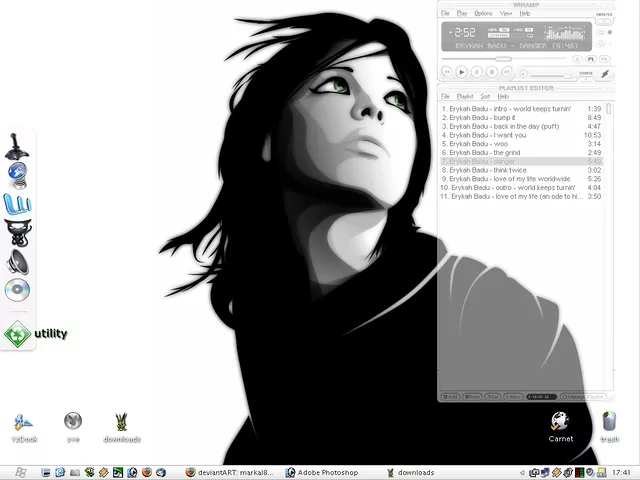Open the trash desktop icon
640x480 pixels.
tap(609, 423)
